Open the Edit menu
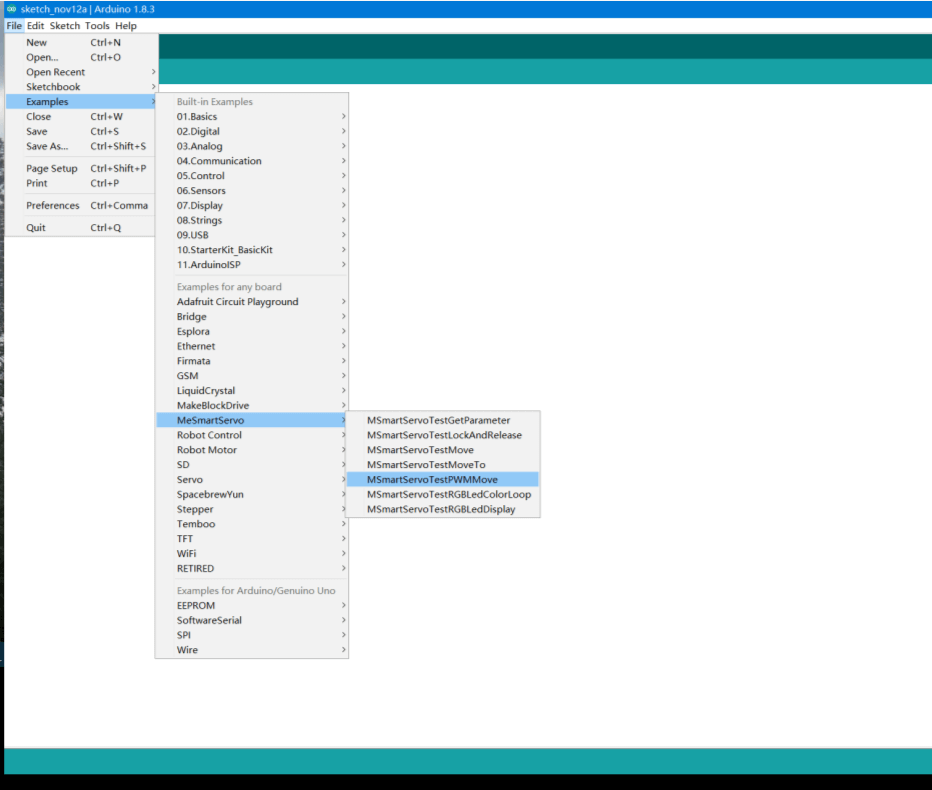 [x=36, y=26]
